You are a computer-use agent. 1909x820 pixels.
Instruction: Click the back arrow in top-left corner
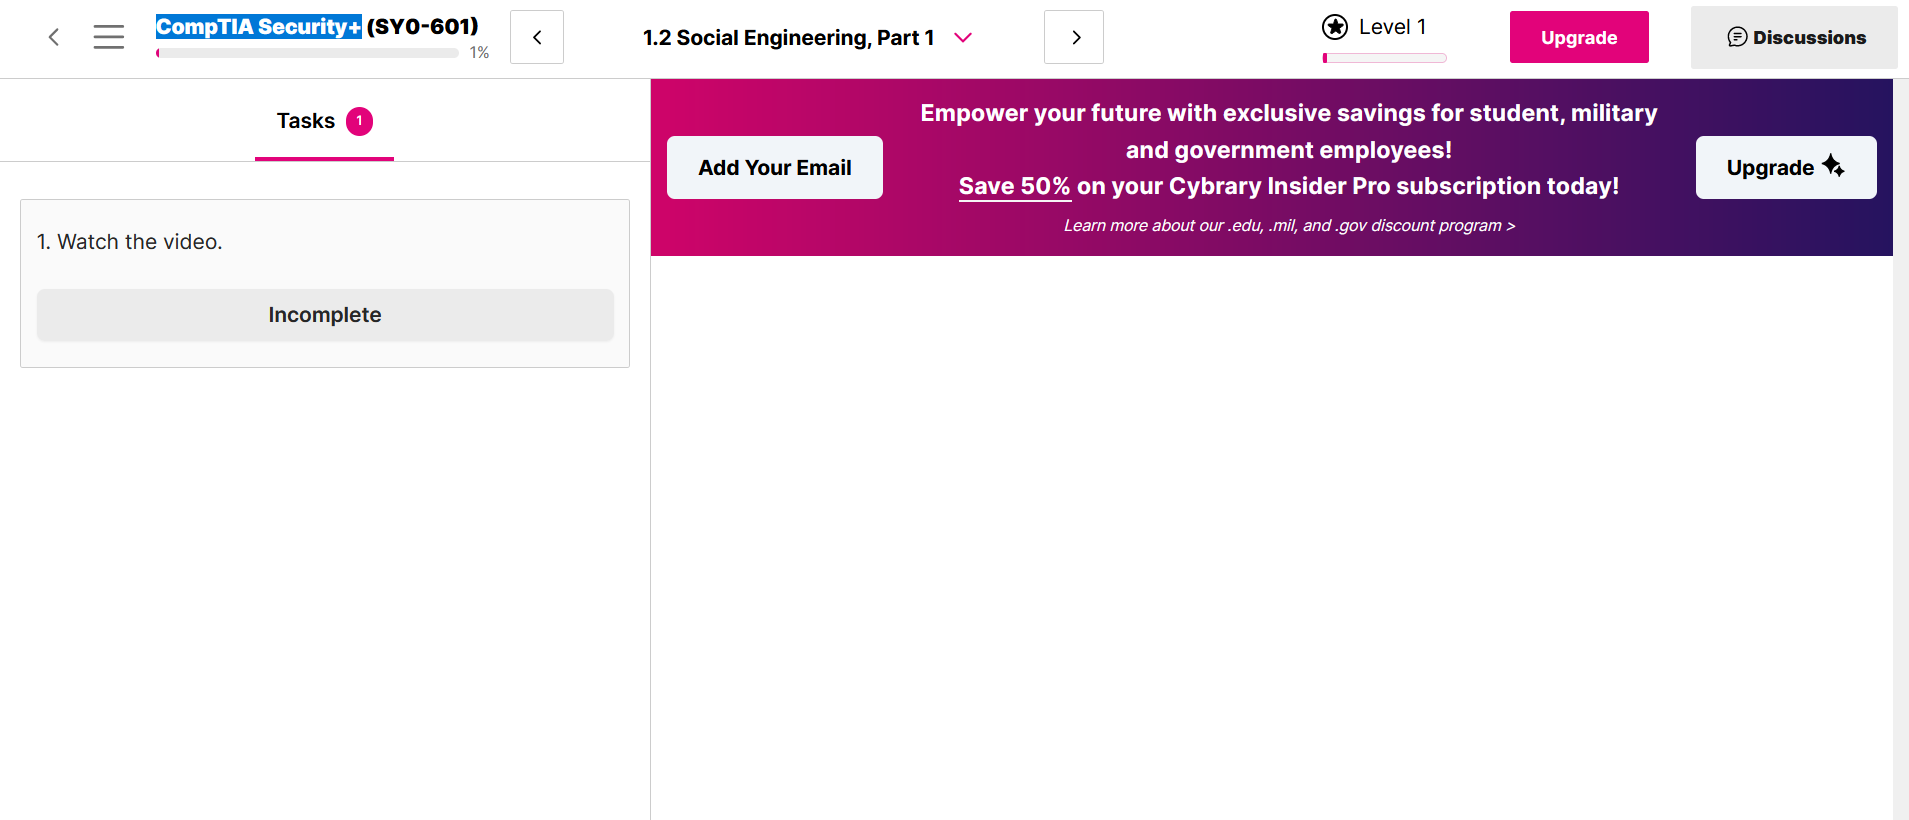pyautogui.click(x=54, y=37)
